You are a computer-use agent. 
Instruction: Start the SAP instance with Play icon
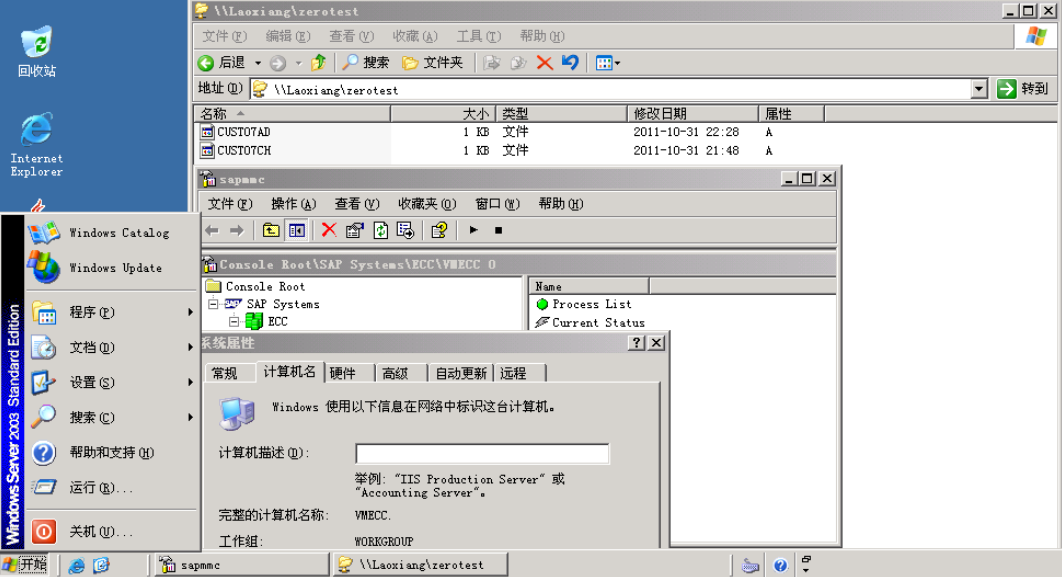[473, 230]
